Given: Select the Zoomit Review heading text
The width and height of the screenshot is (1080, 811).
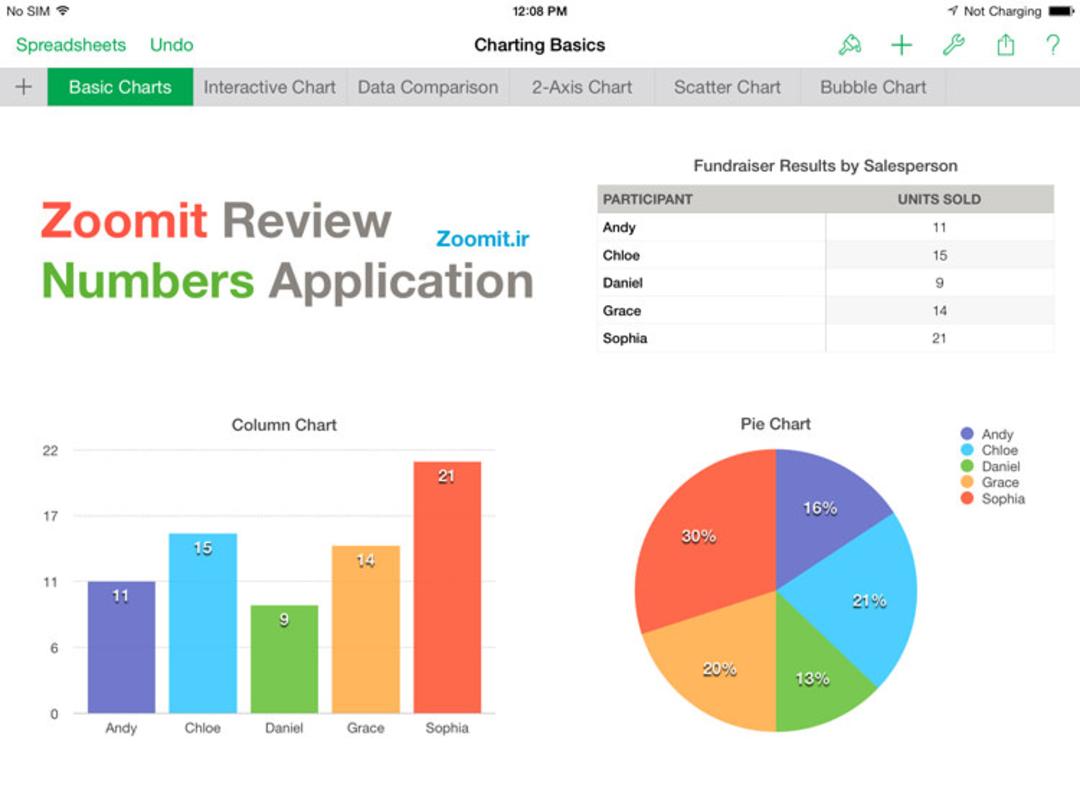Looking at the screenshot, I should click(x=216, y=220).
